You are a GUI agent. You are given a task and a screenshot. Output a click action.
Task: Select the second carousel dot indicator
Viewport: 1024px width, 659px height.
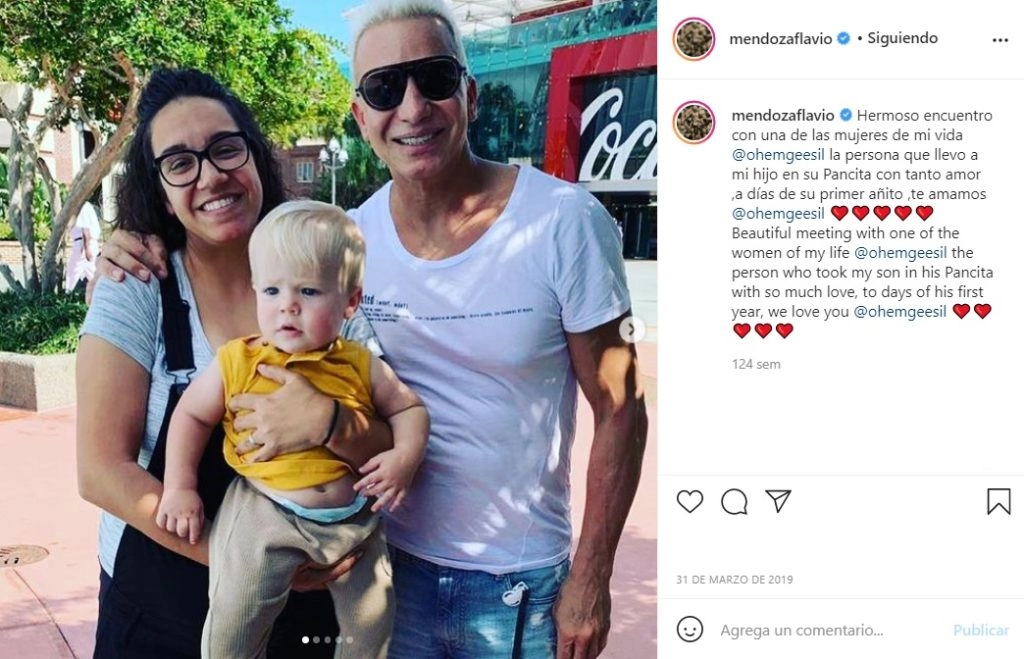click(317, 640)
